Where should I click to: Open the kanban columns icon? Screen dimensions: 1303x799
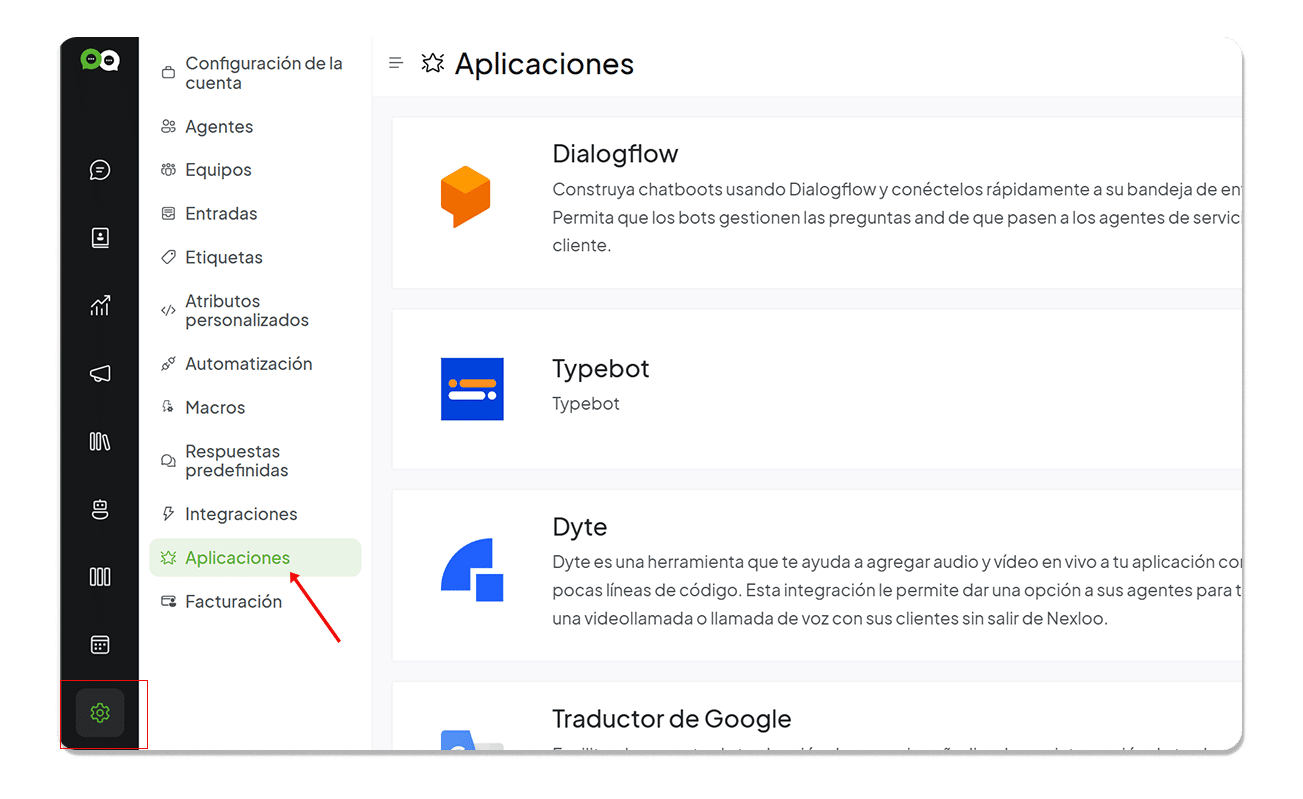pyautogui.click(x=100, y=577)
